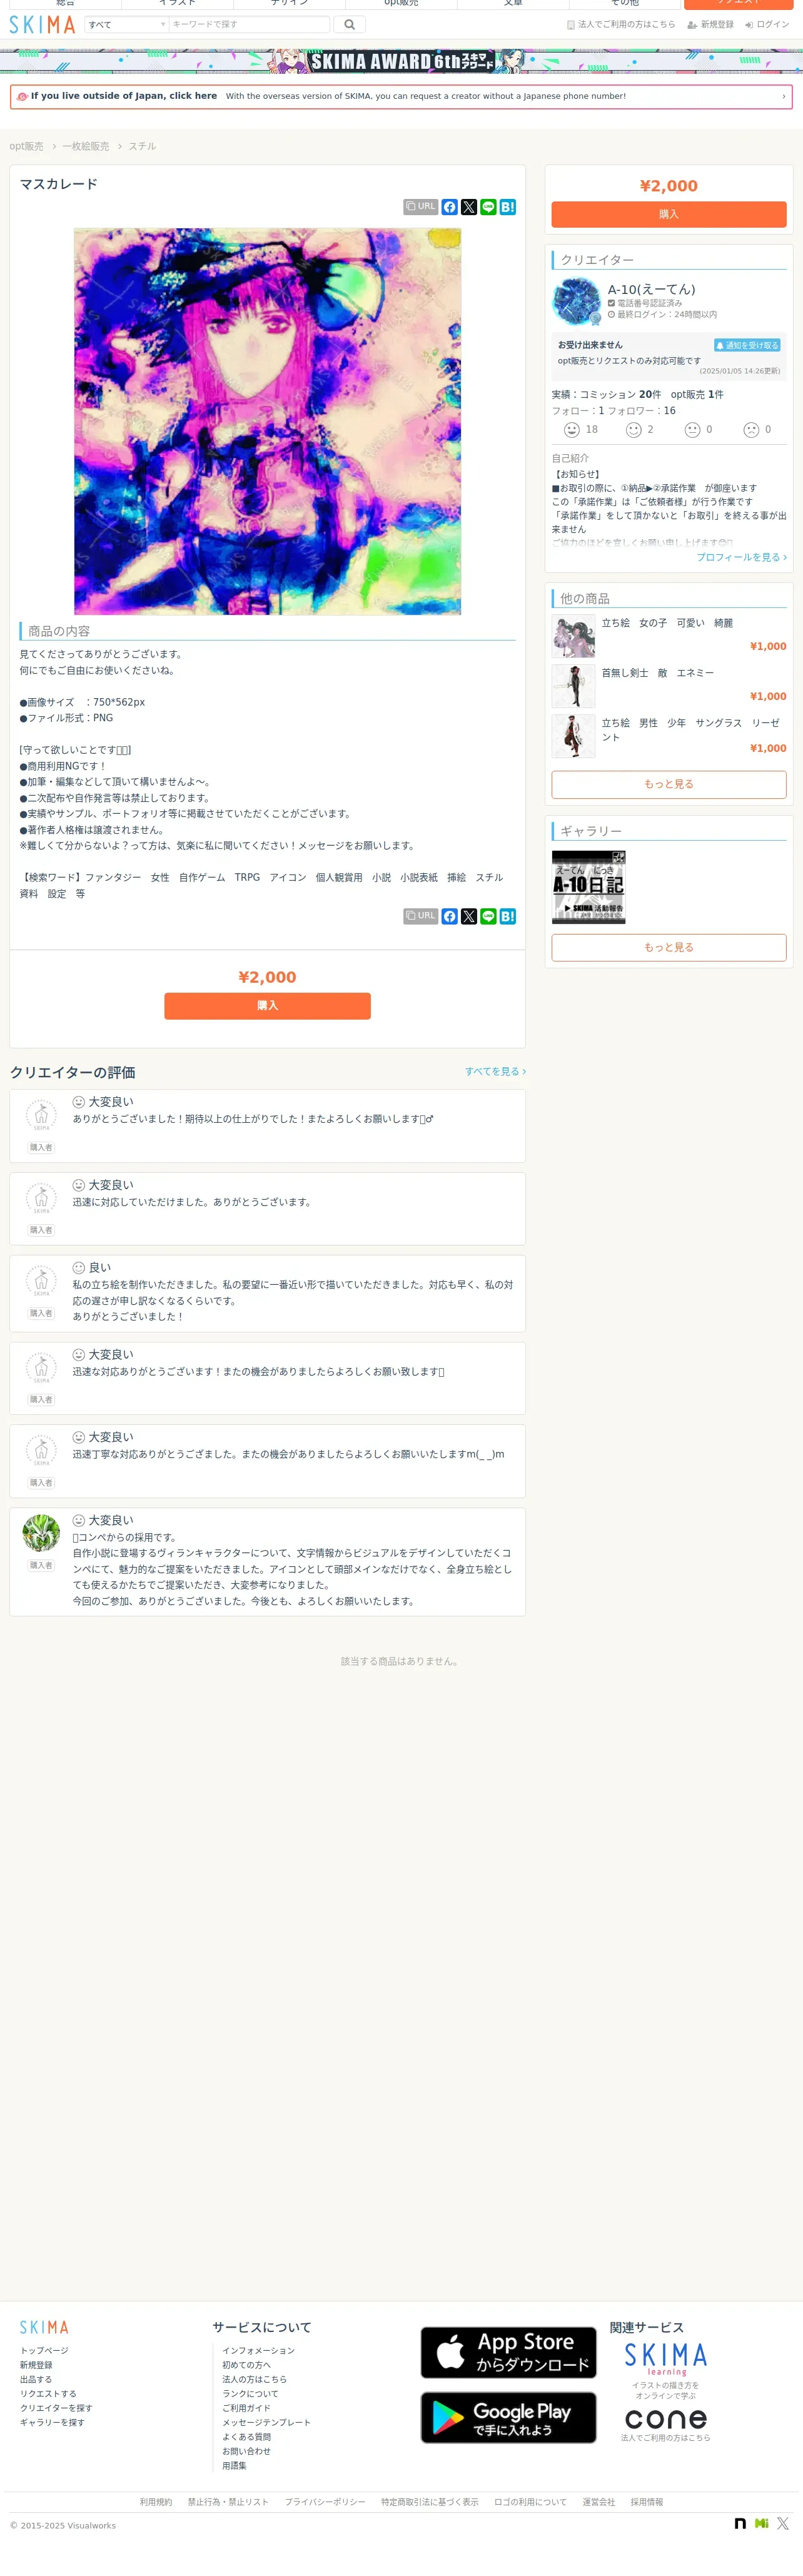The width and height of the screenshot is (803, 2576).
Task: Share on Facebook using bottom share icon
Action: pyautogui.click(x=450, y=916)
